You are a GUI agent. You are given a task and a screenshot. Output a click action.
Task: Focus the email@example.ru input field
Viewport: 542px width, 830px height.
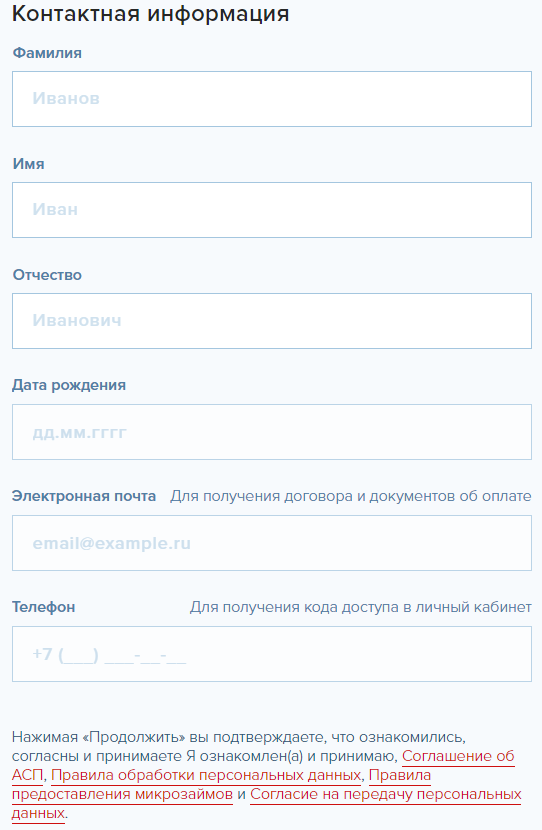coord(272,543)
